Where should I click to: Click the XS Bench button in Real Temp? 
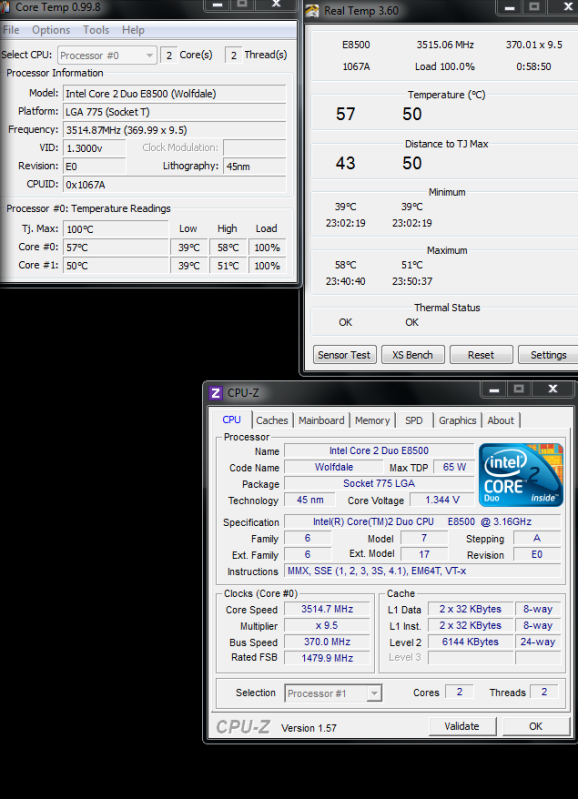412,355
